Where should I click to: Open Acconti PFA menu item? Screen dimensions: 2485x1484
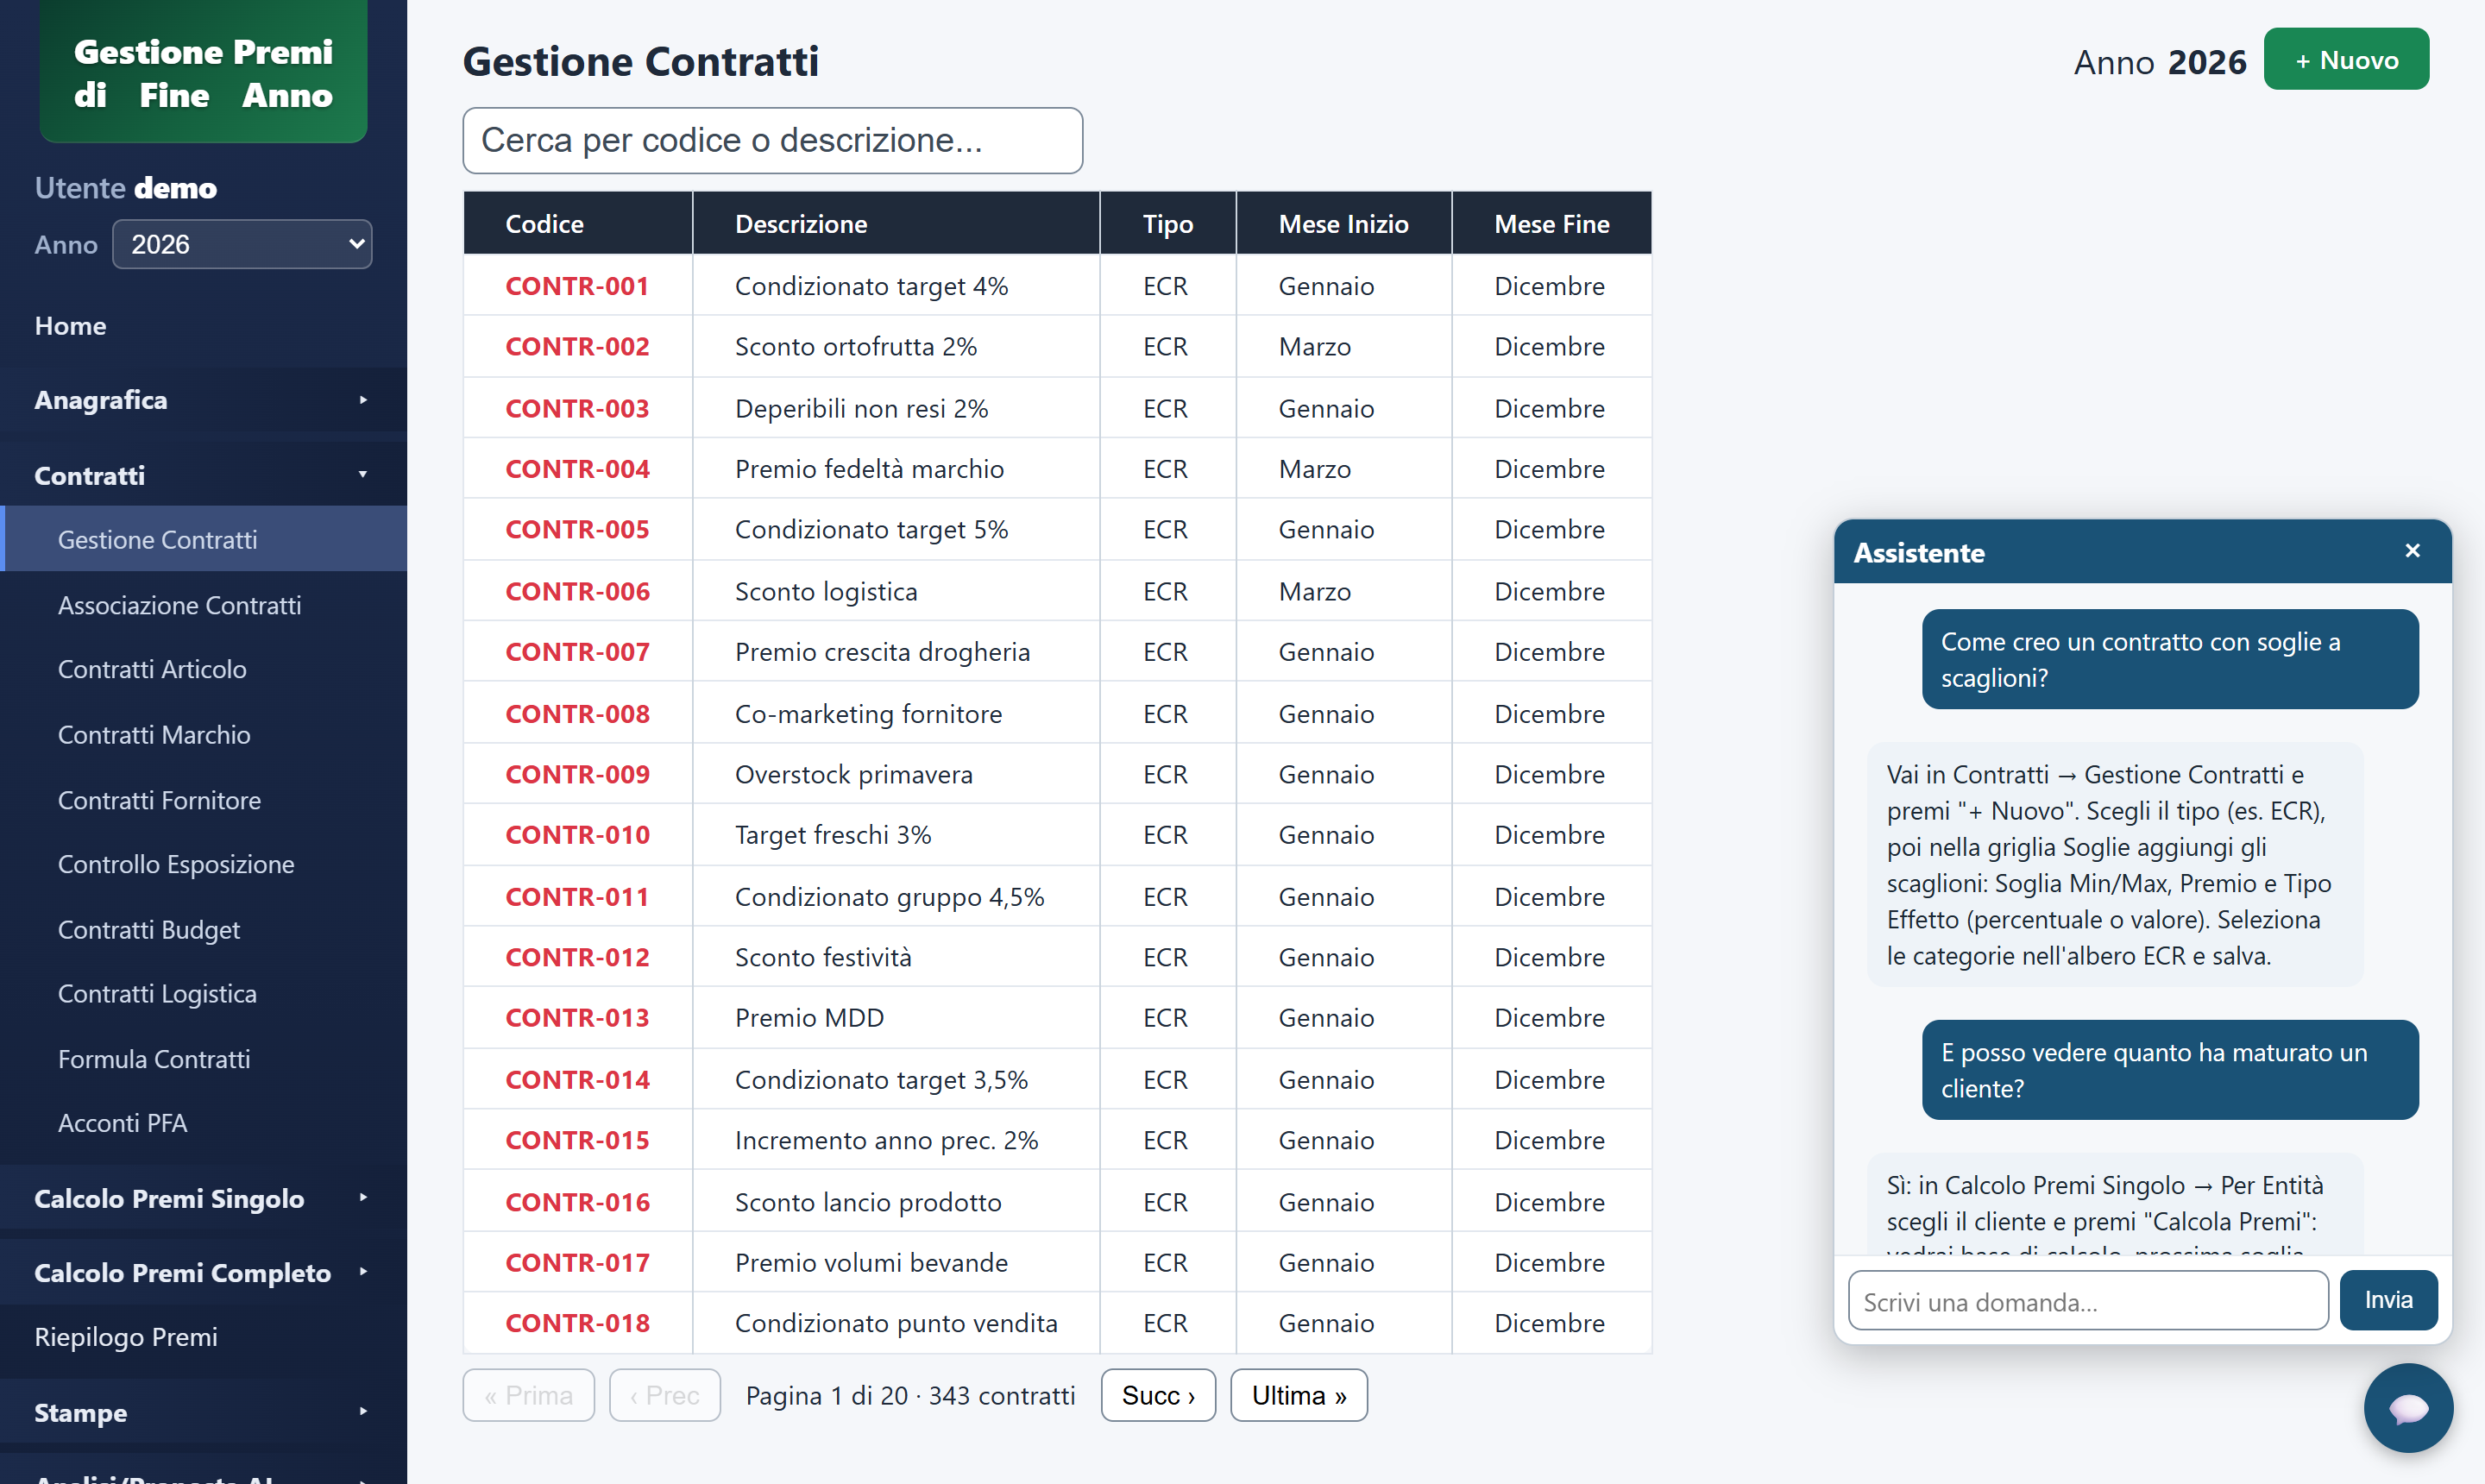pos(203,1123)
